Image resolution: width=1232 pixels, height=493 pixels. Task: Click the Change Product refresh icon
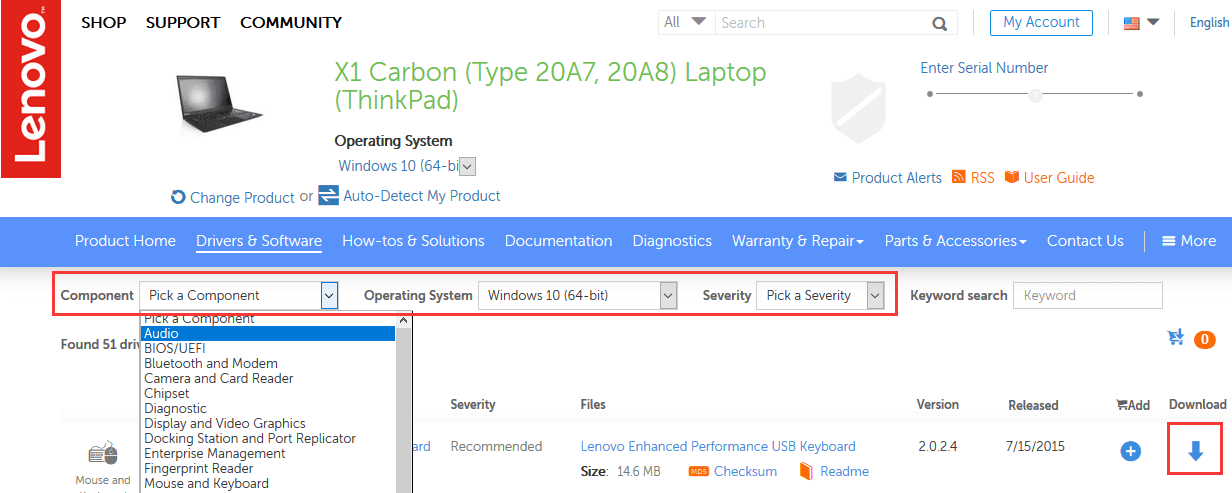click(x=179, y=198)
